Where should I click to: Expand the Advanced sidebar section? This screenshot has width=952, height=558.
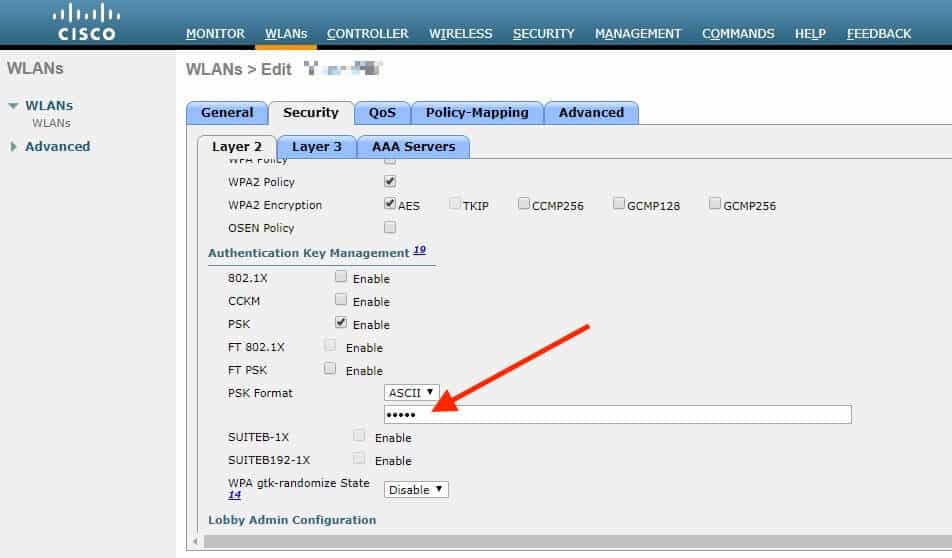(13, 146)
